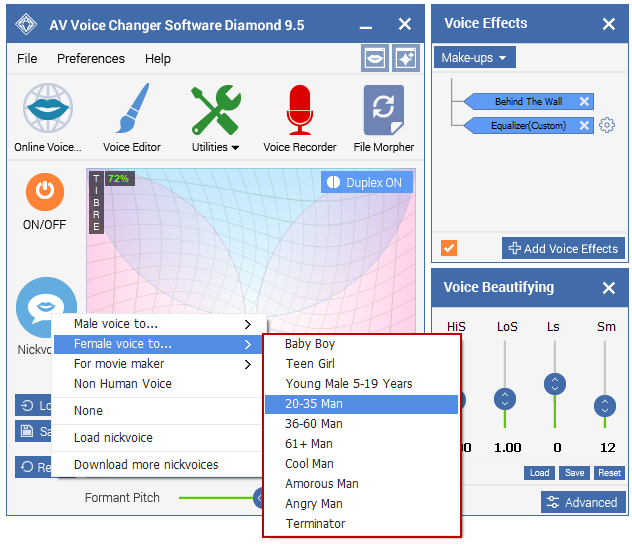Click the Nickvoice speech bubble icon
This screenshot has height=546, width=632.
(46, 307)
